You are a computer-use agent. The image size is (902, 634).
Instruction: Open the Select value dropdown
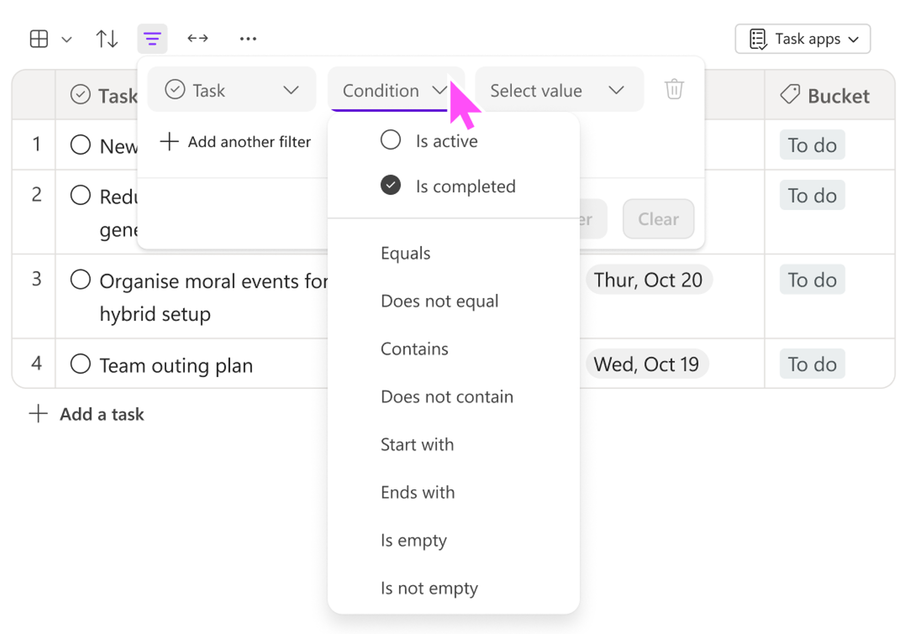558,89
